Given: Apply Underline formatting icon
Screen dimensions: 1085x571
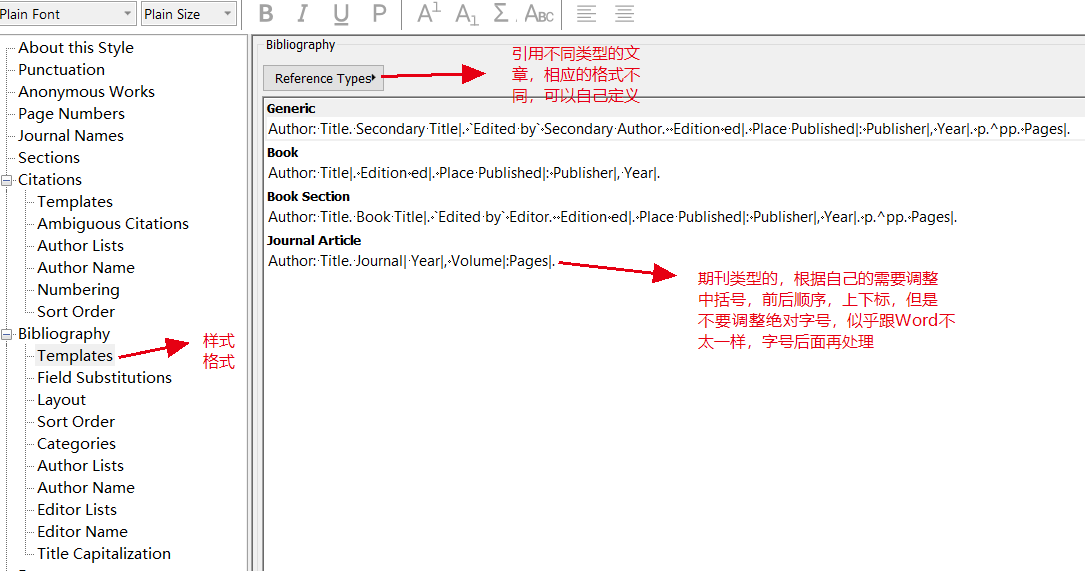Looking at the screenshot, I should [x=340, y=14].
